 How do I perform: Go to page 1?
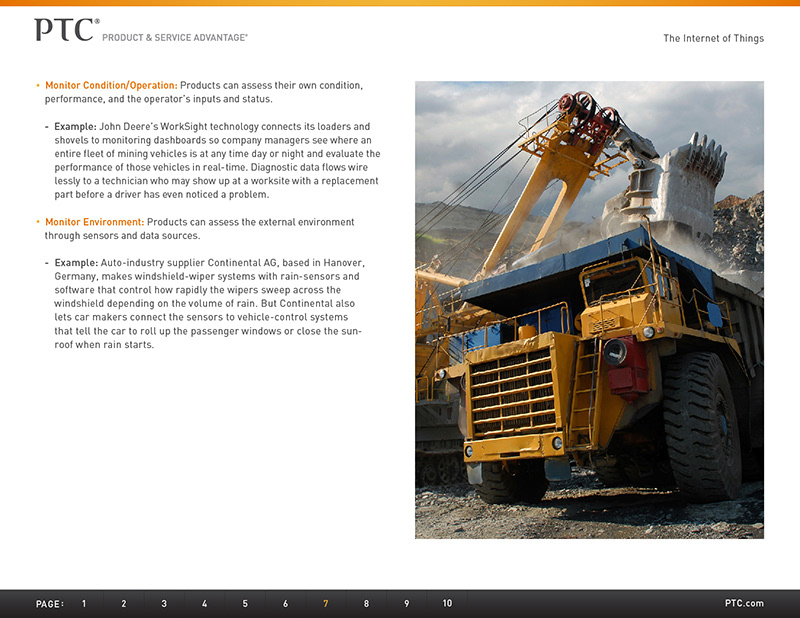click(x=84, y=604)
